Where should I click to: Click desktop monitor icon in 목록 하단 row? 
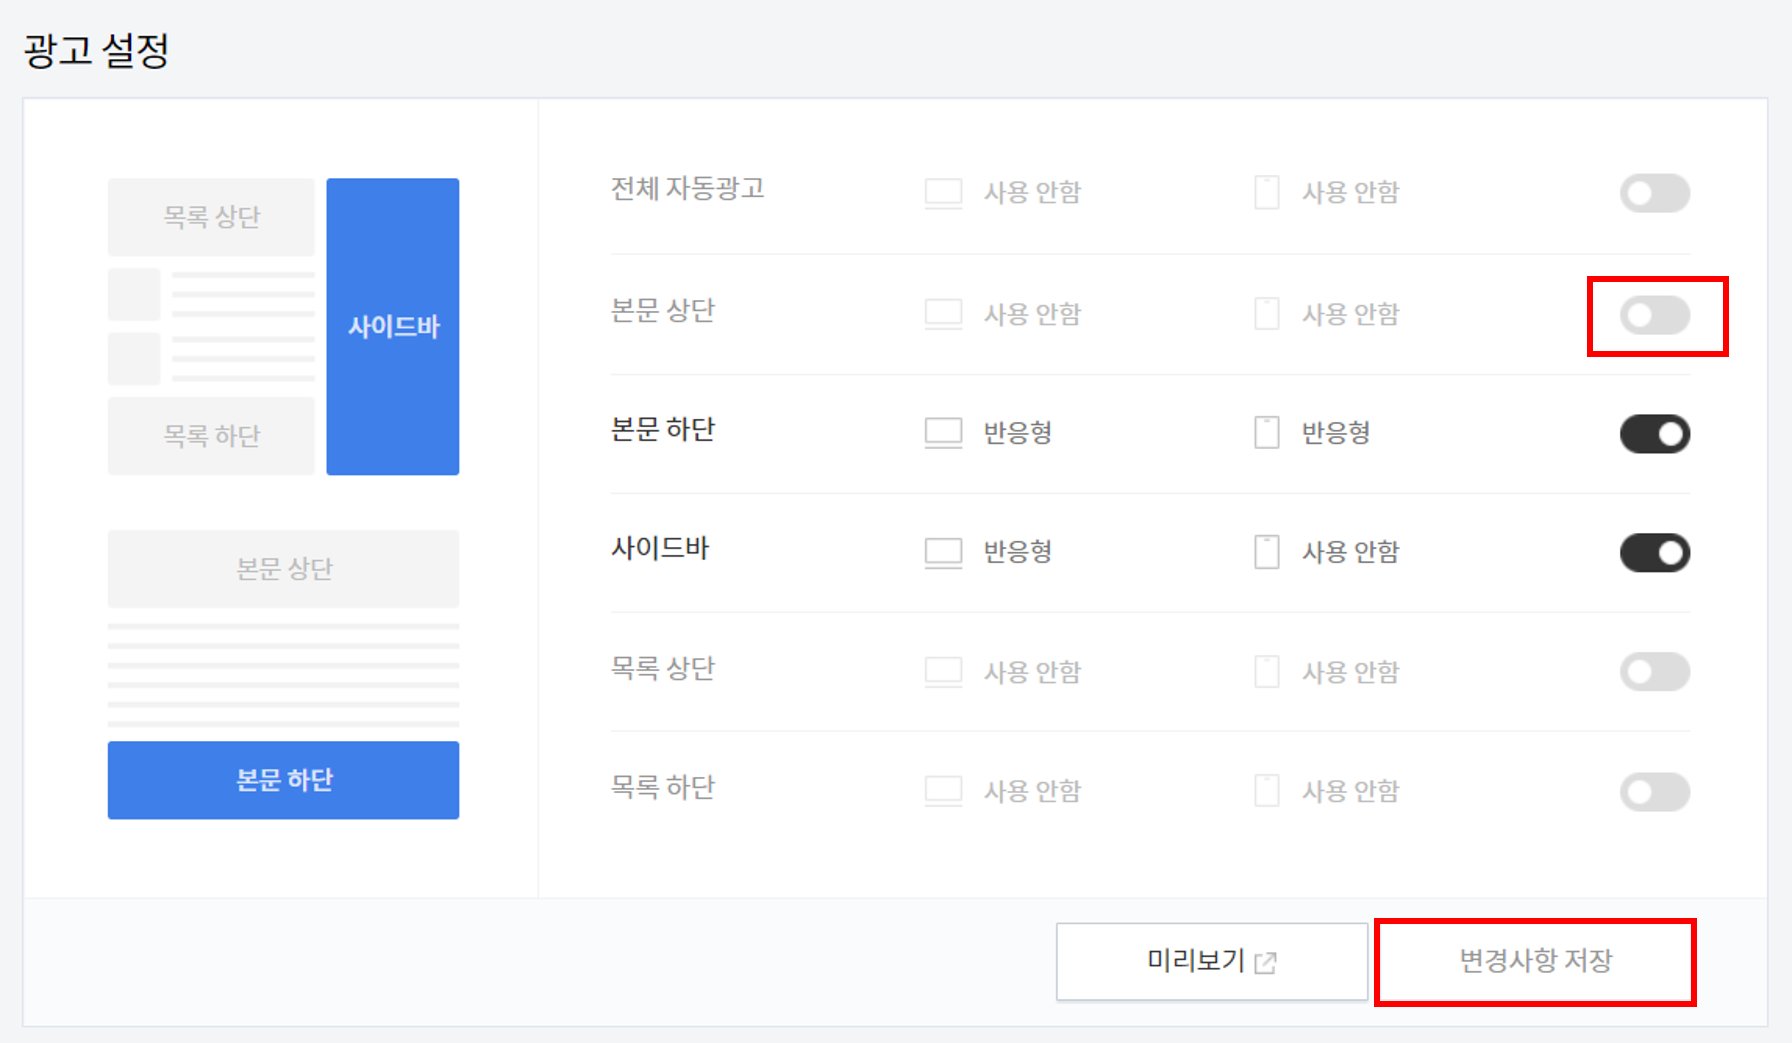click(943, 791)
